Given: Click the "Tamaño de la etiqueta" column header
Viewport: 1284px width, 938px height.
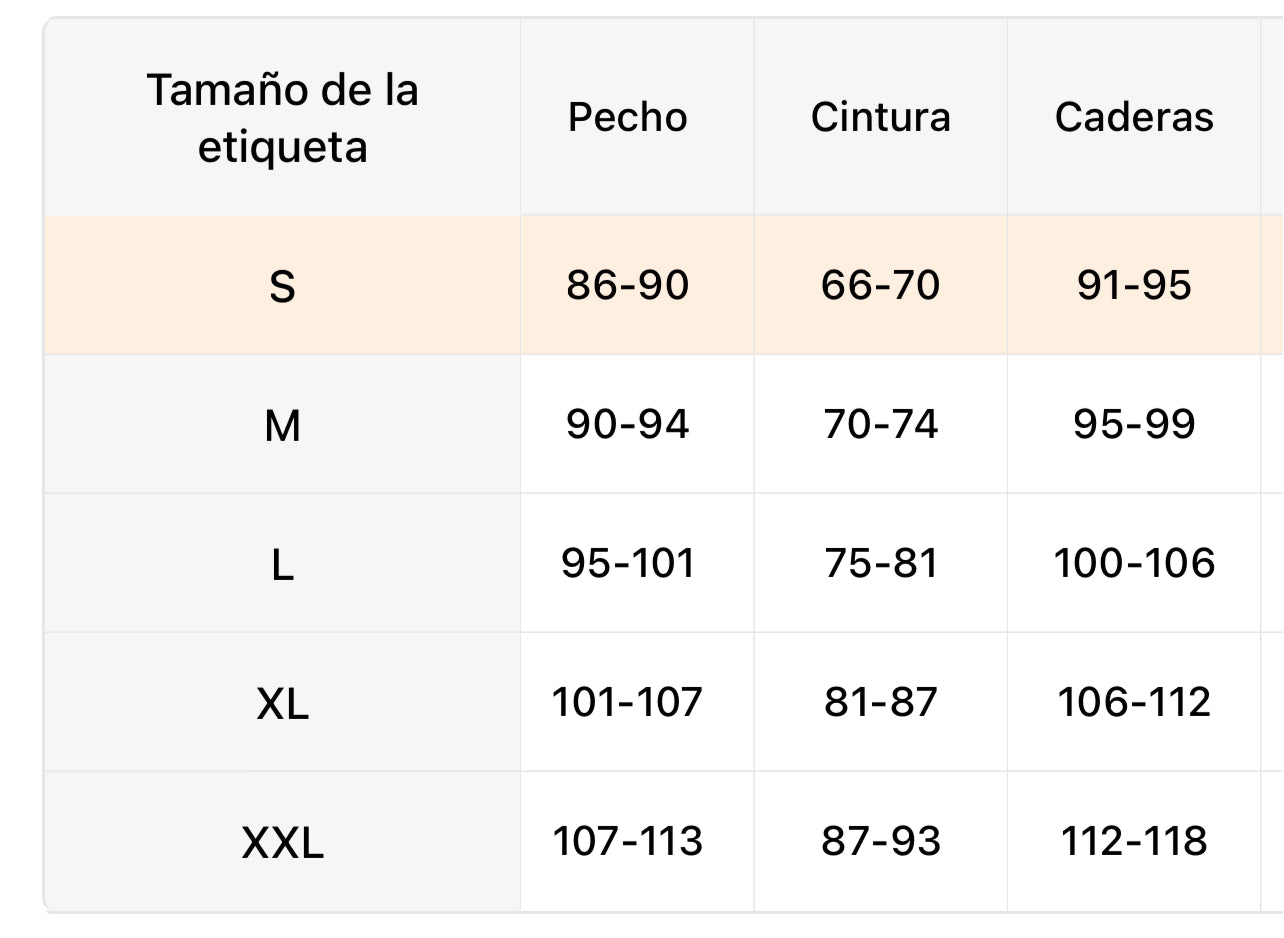Looking at the screenshot, I should pyautogui.click(x=282, y=118).
